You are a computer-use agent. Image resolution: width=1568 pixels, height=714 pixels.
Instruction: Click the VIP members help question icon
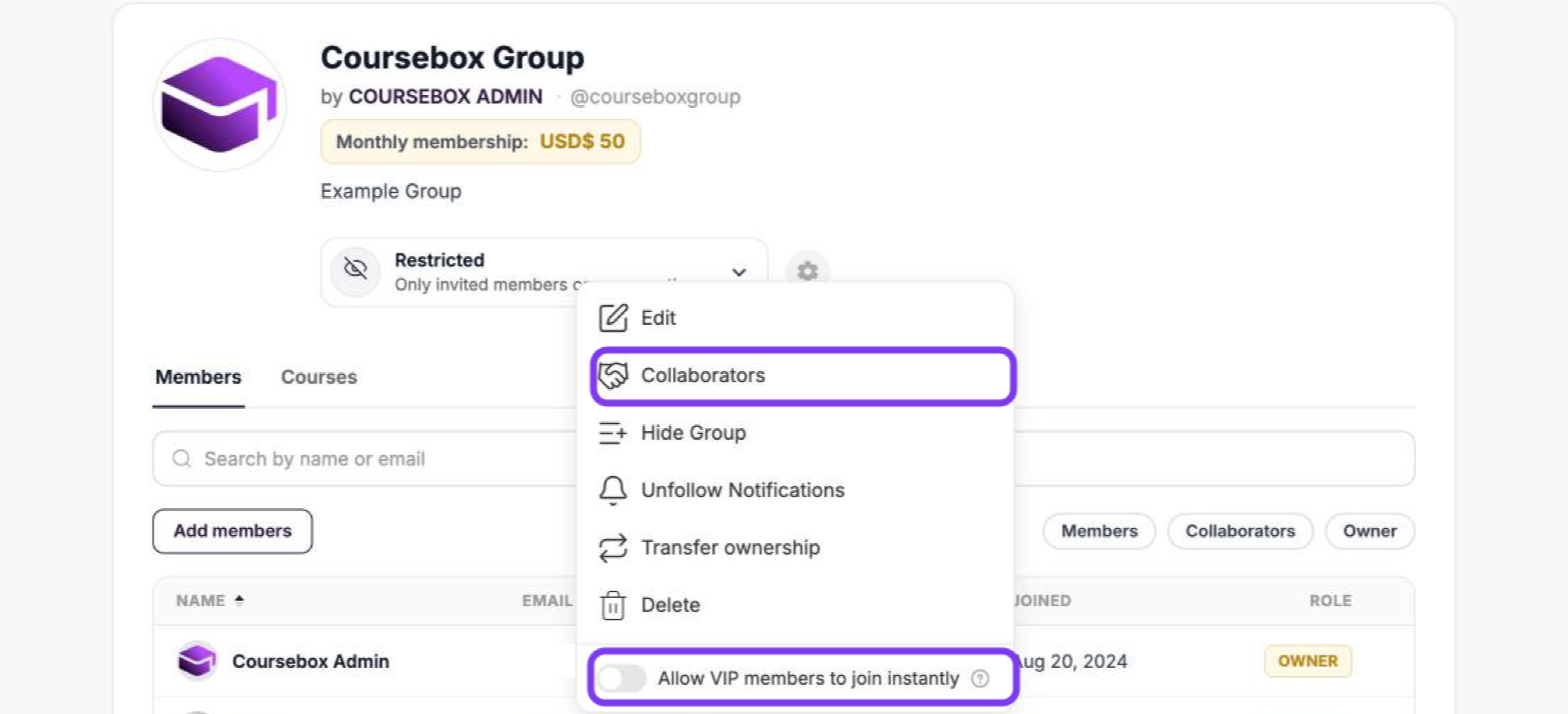coord(980,678)
